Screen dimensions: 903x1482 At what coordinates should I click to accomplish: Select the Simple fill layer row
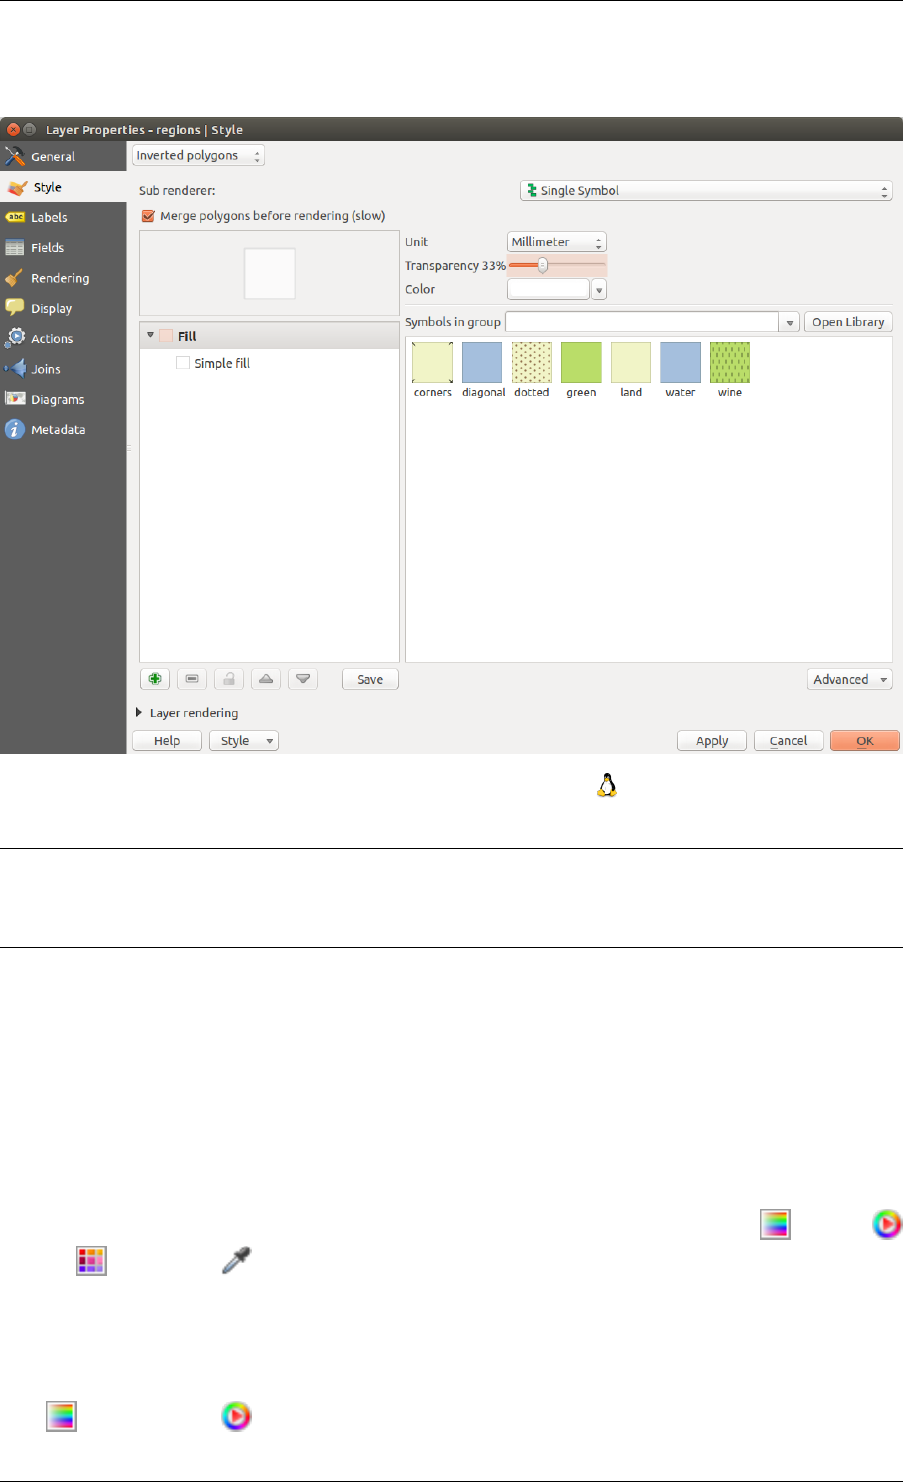pos(270,363)
